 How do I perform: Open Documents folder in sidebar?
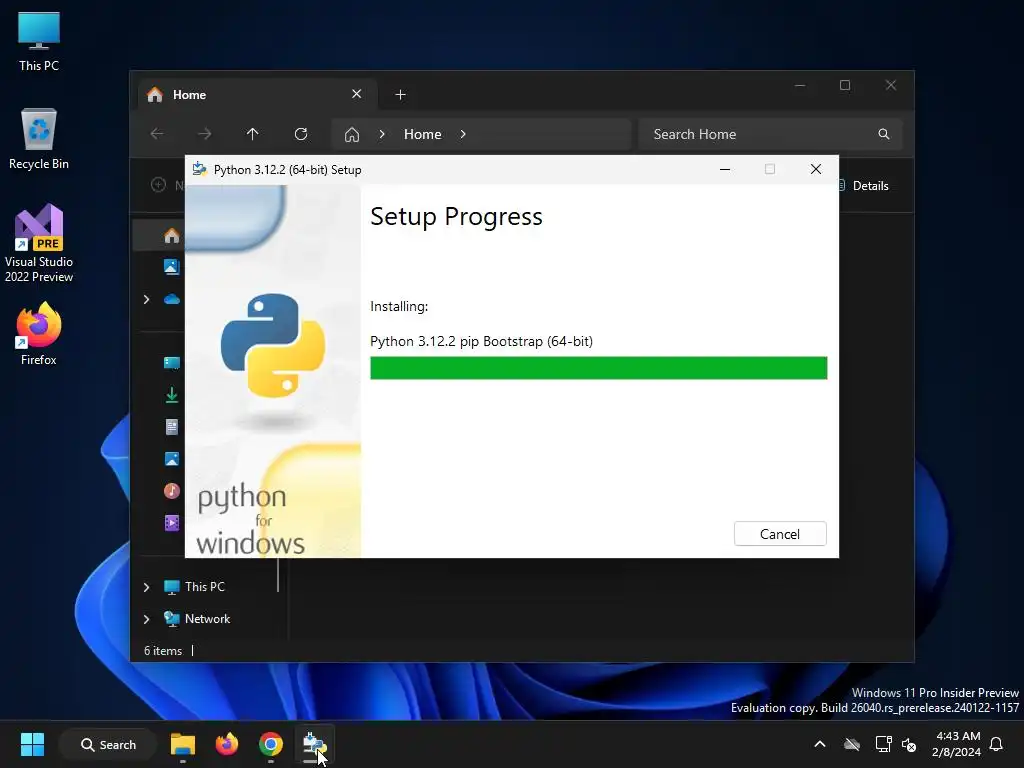(x=172, y=426)
